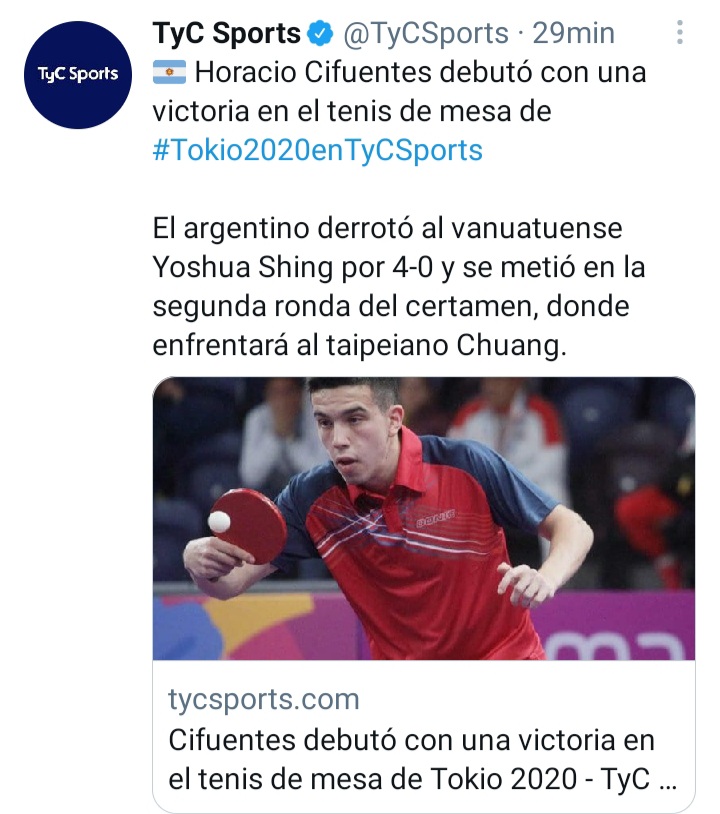This screenshot has height=814, width=720.
Task: Open the table tennis player preview image
Action: (424, 518)
